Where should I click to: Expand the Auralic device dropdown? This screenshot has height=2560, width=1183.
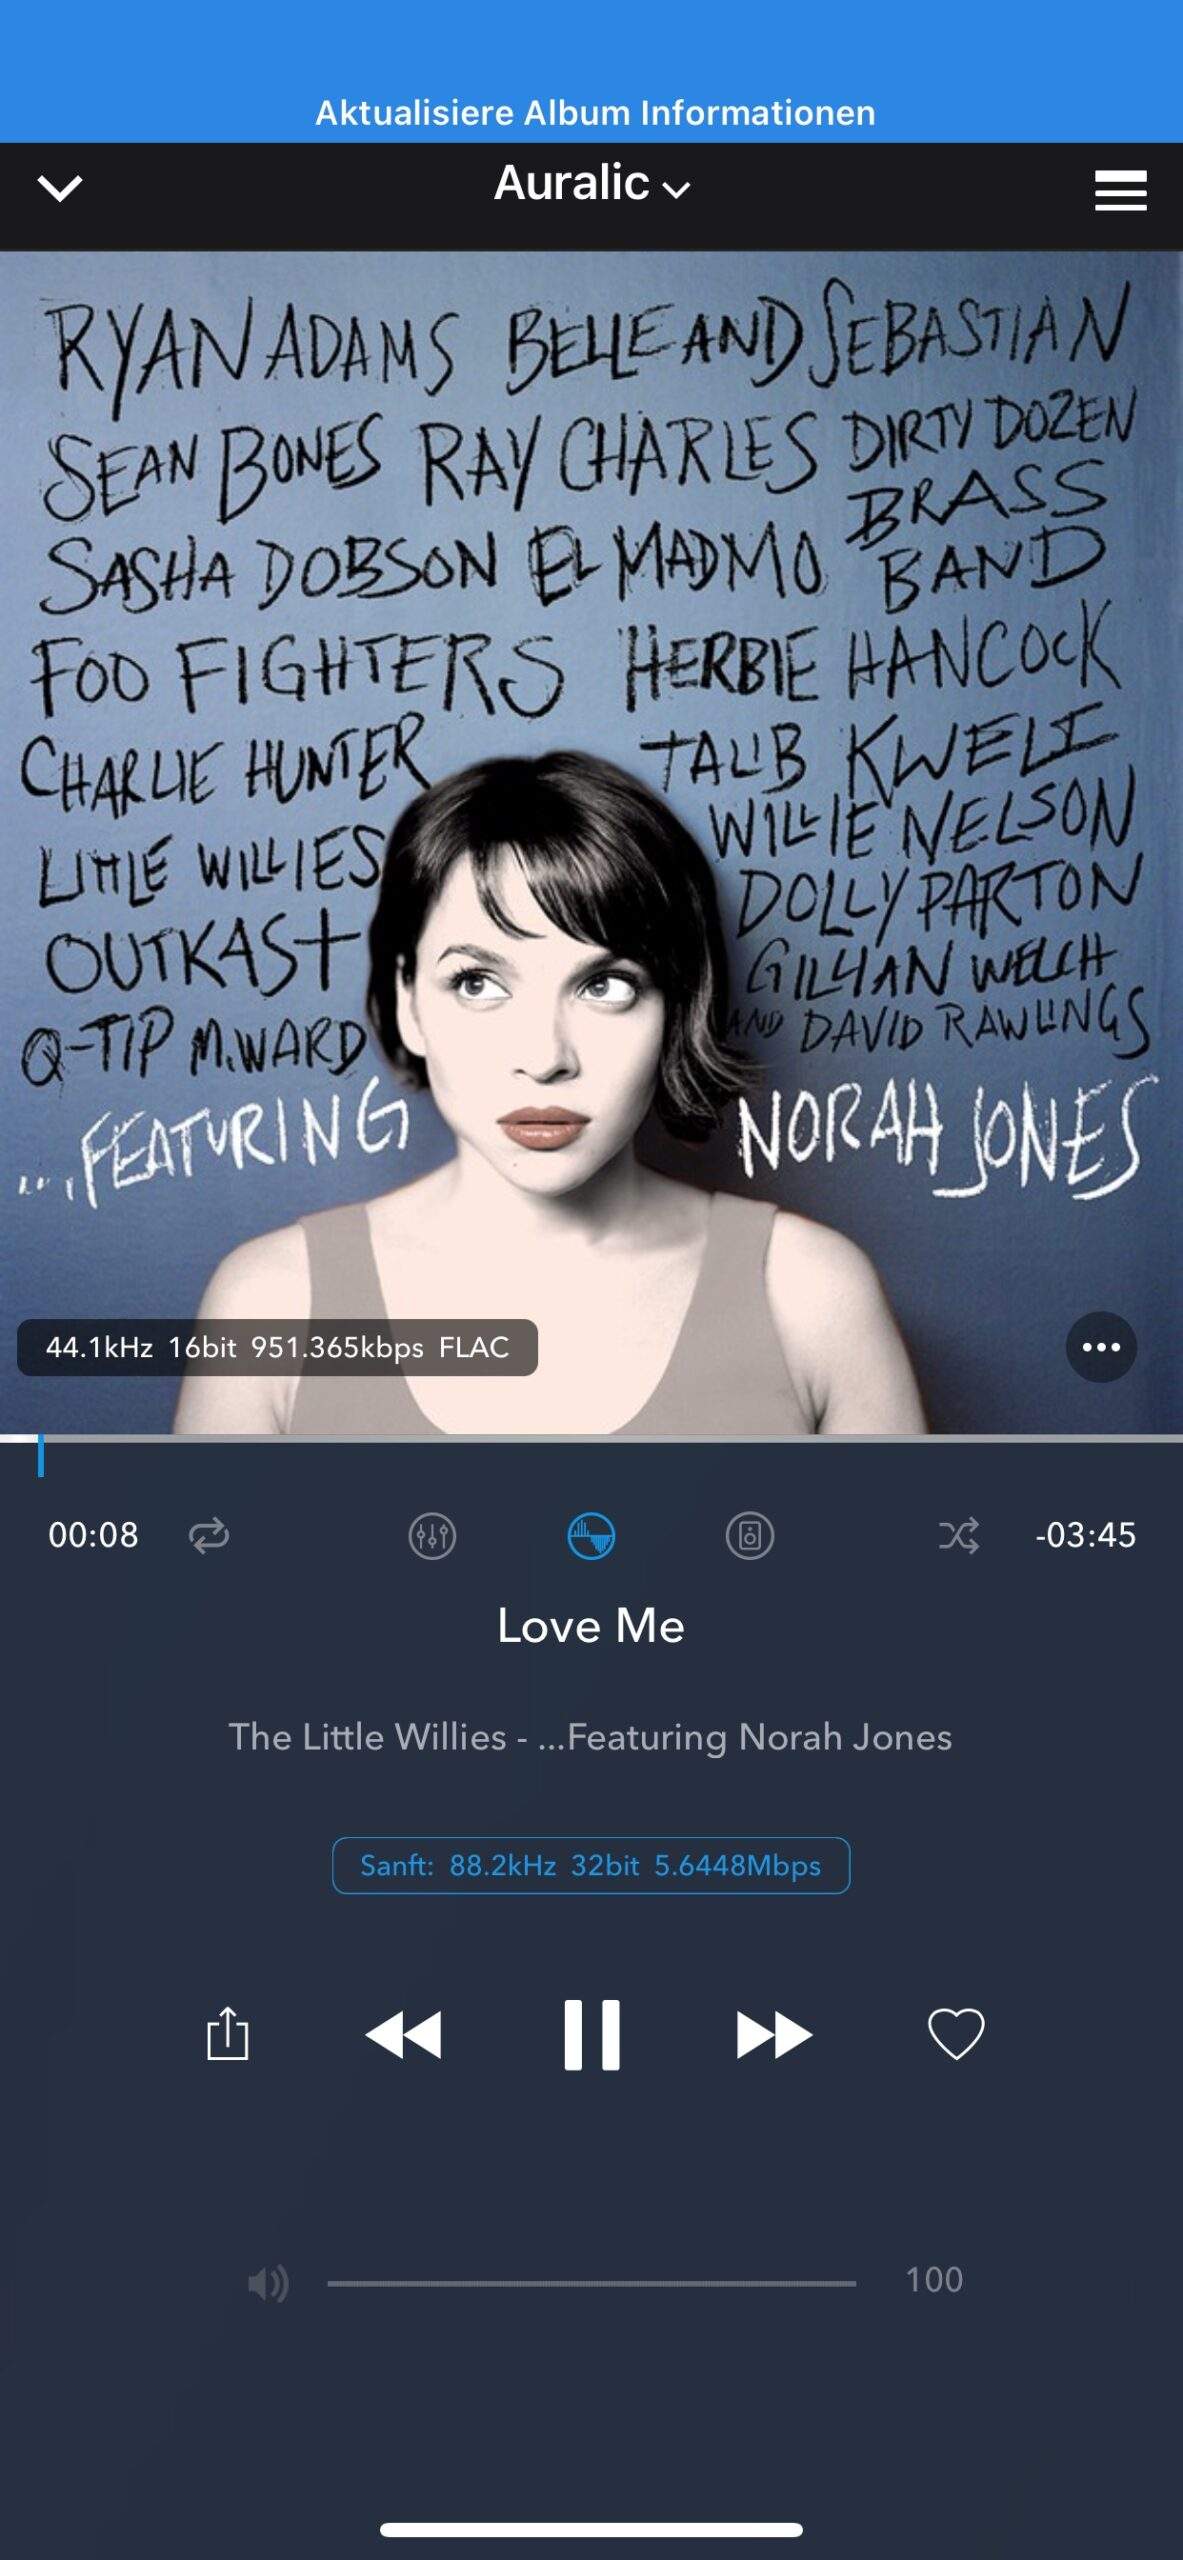592,184
